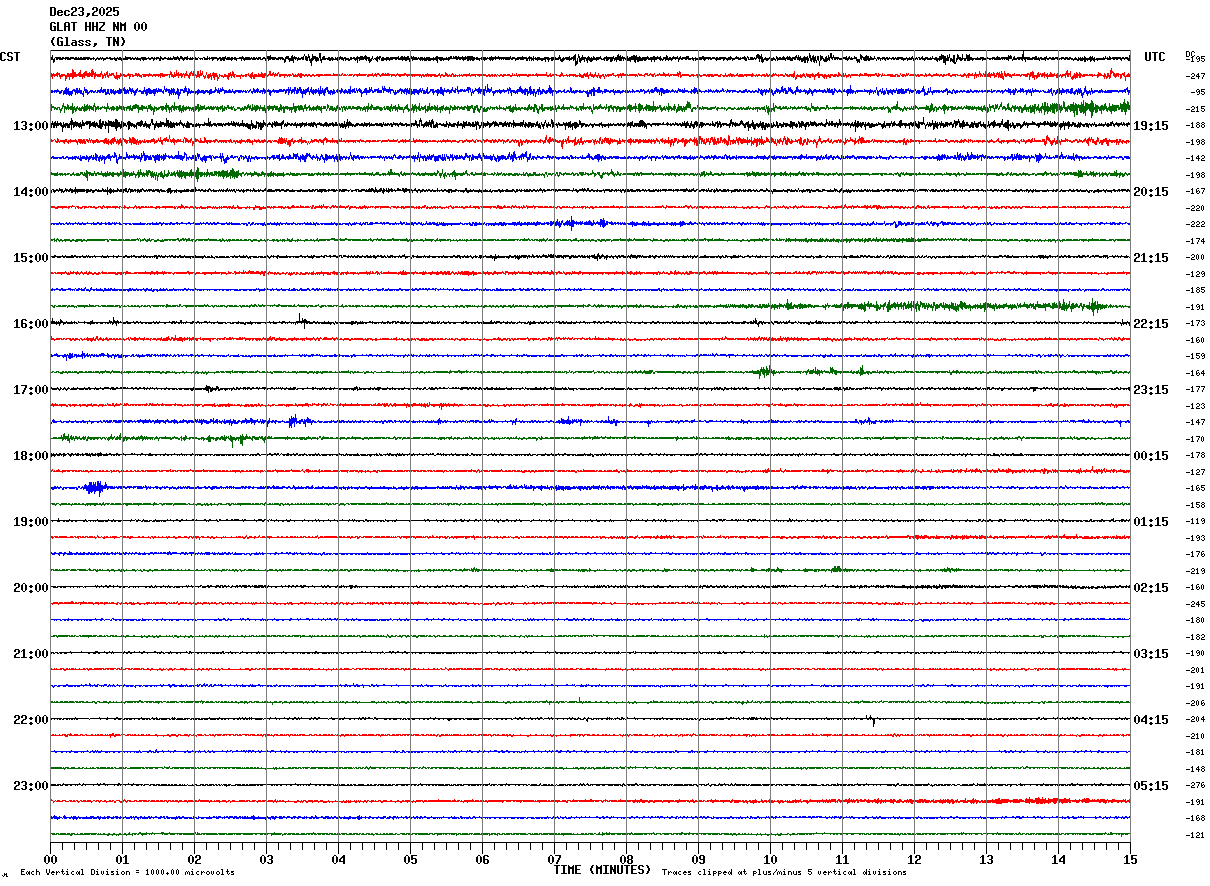Click the CST timezone label
This screenshot has height=886, width=1210.
pyautogui.click(x=10, y=57)
